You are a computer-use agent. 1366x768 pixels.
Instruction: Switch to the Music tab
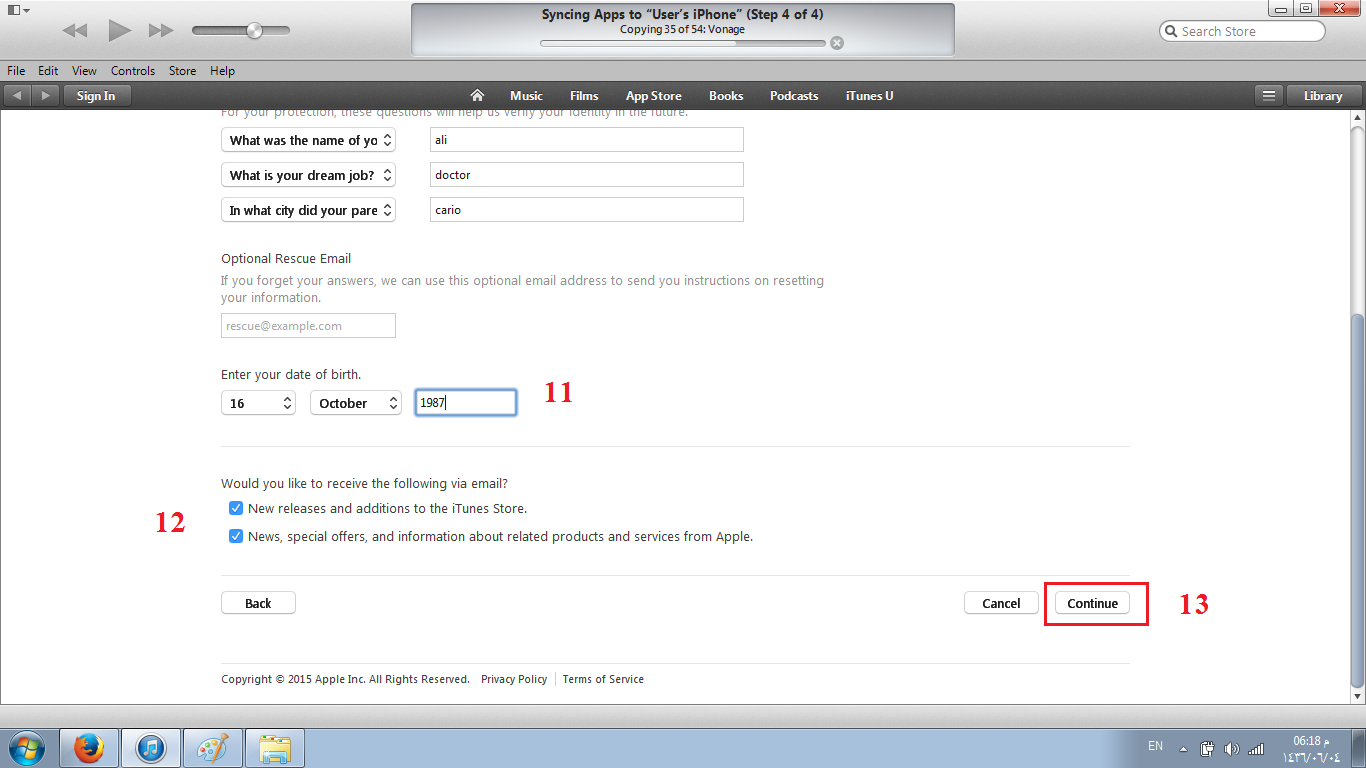coord(526,96)
